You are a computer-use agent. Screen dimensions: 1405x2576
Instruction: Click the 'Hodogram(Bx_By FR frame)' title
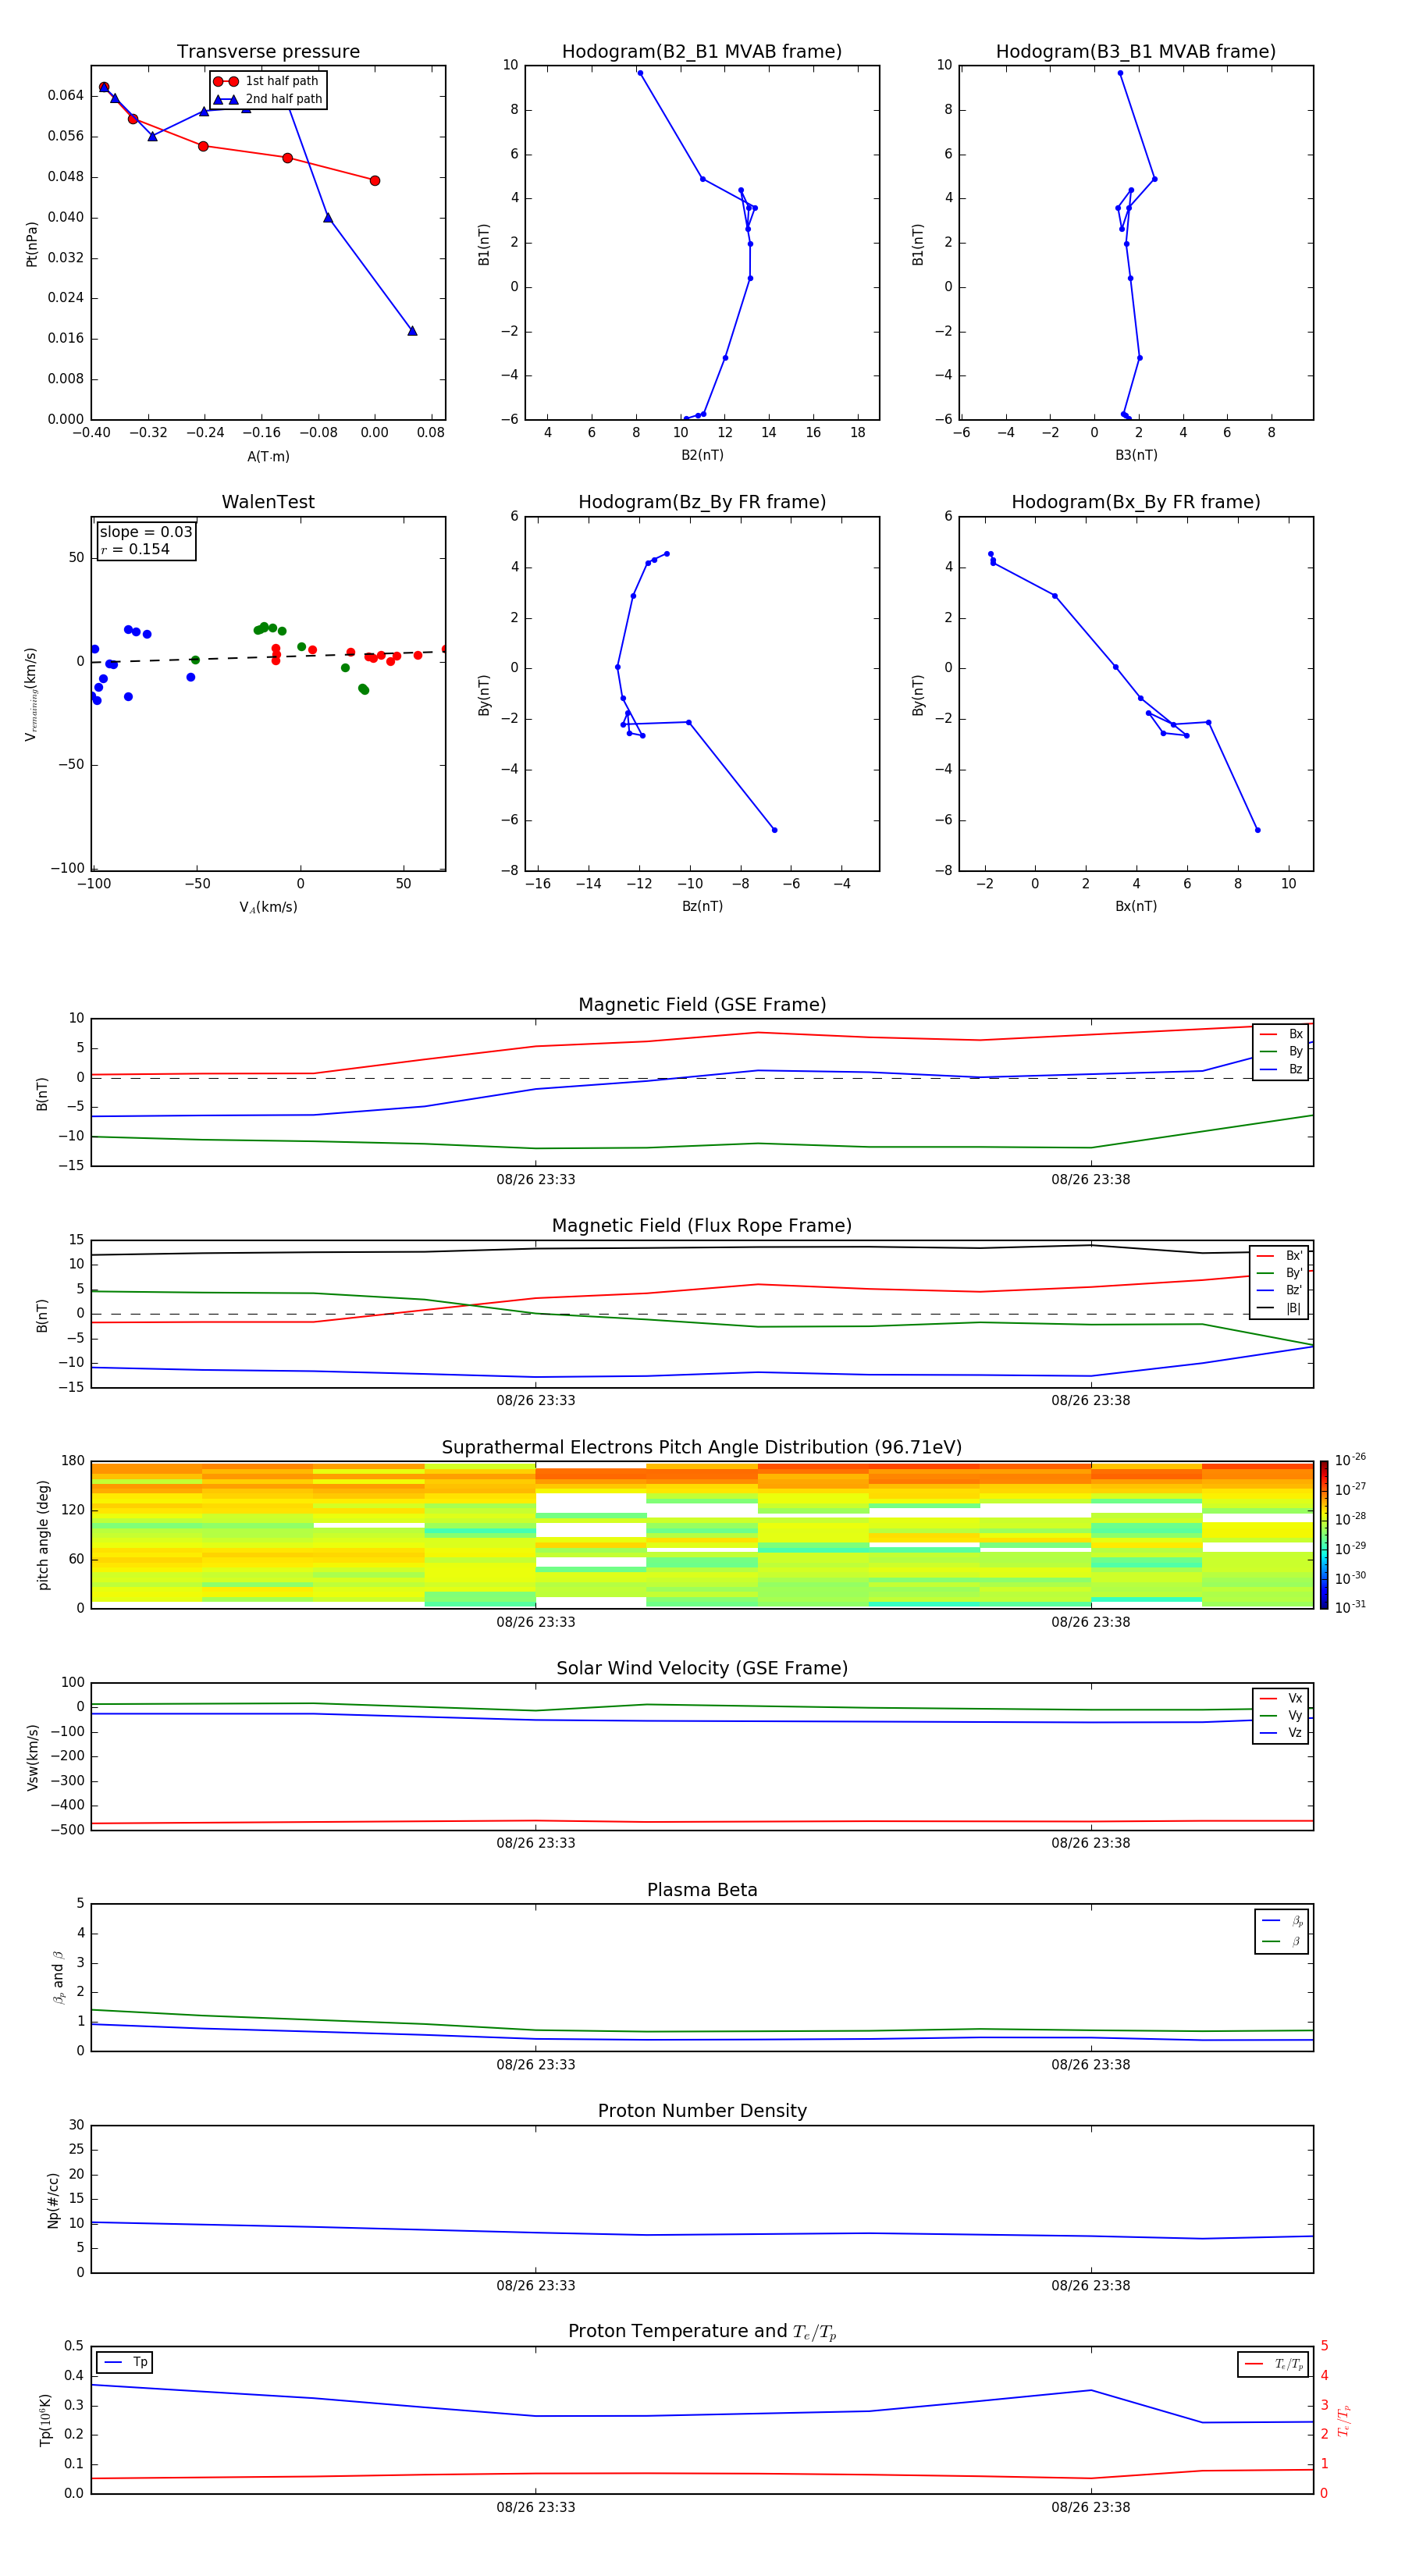pyautogui.click(x=1136, y=502)
